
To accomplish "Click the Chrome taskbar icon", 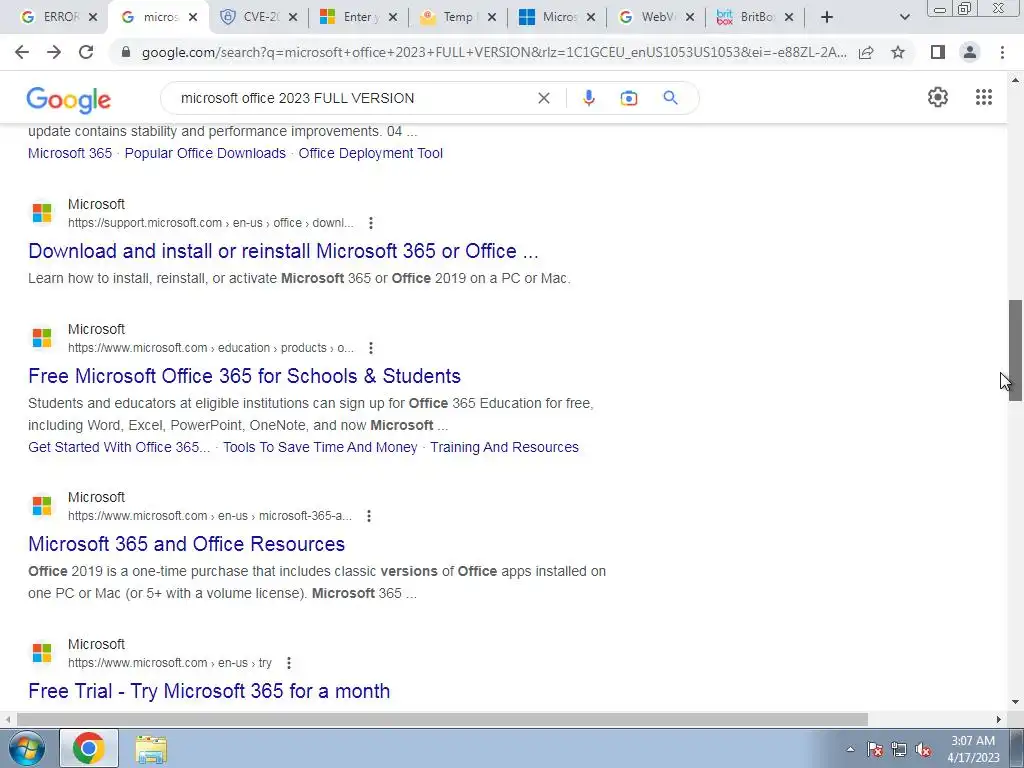I will point(89,748).
